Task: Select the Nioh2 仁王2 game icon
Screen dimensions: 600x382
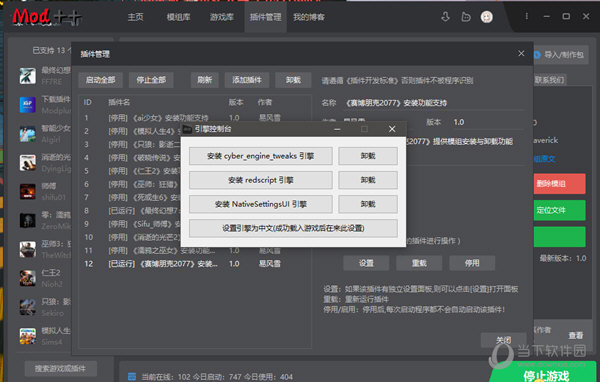Action: coord(28,278)
